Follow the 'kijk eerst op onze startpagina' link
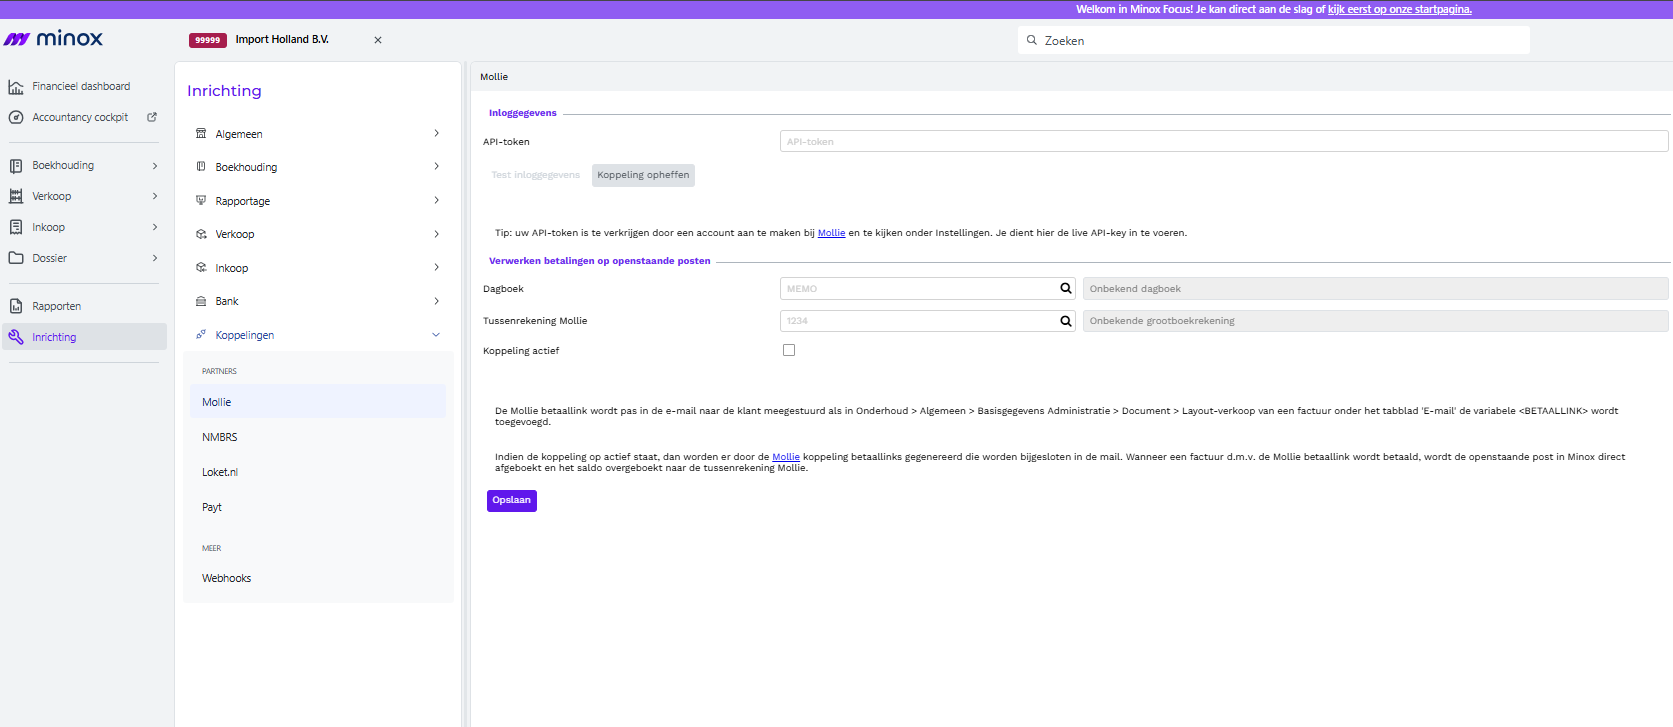Image resolution: width=1673 pixels, height=727 pixels. [x=1400, y=9]
